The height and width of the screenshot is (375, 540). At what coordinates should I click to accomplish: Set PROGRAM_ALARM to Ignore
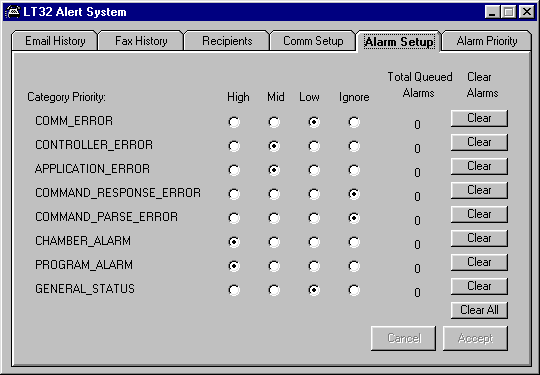[x=354, y=266]
